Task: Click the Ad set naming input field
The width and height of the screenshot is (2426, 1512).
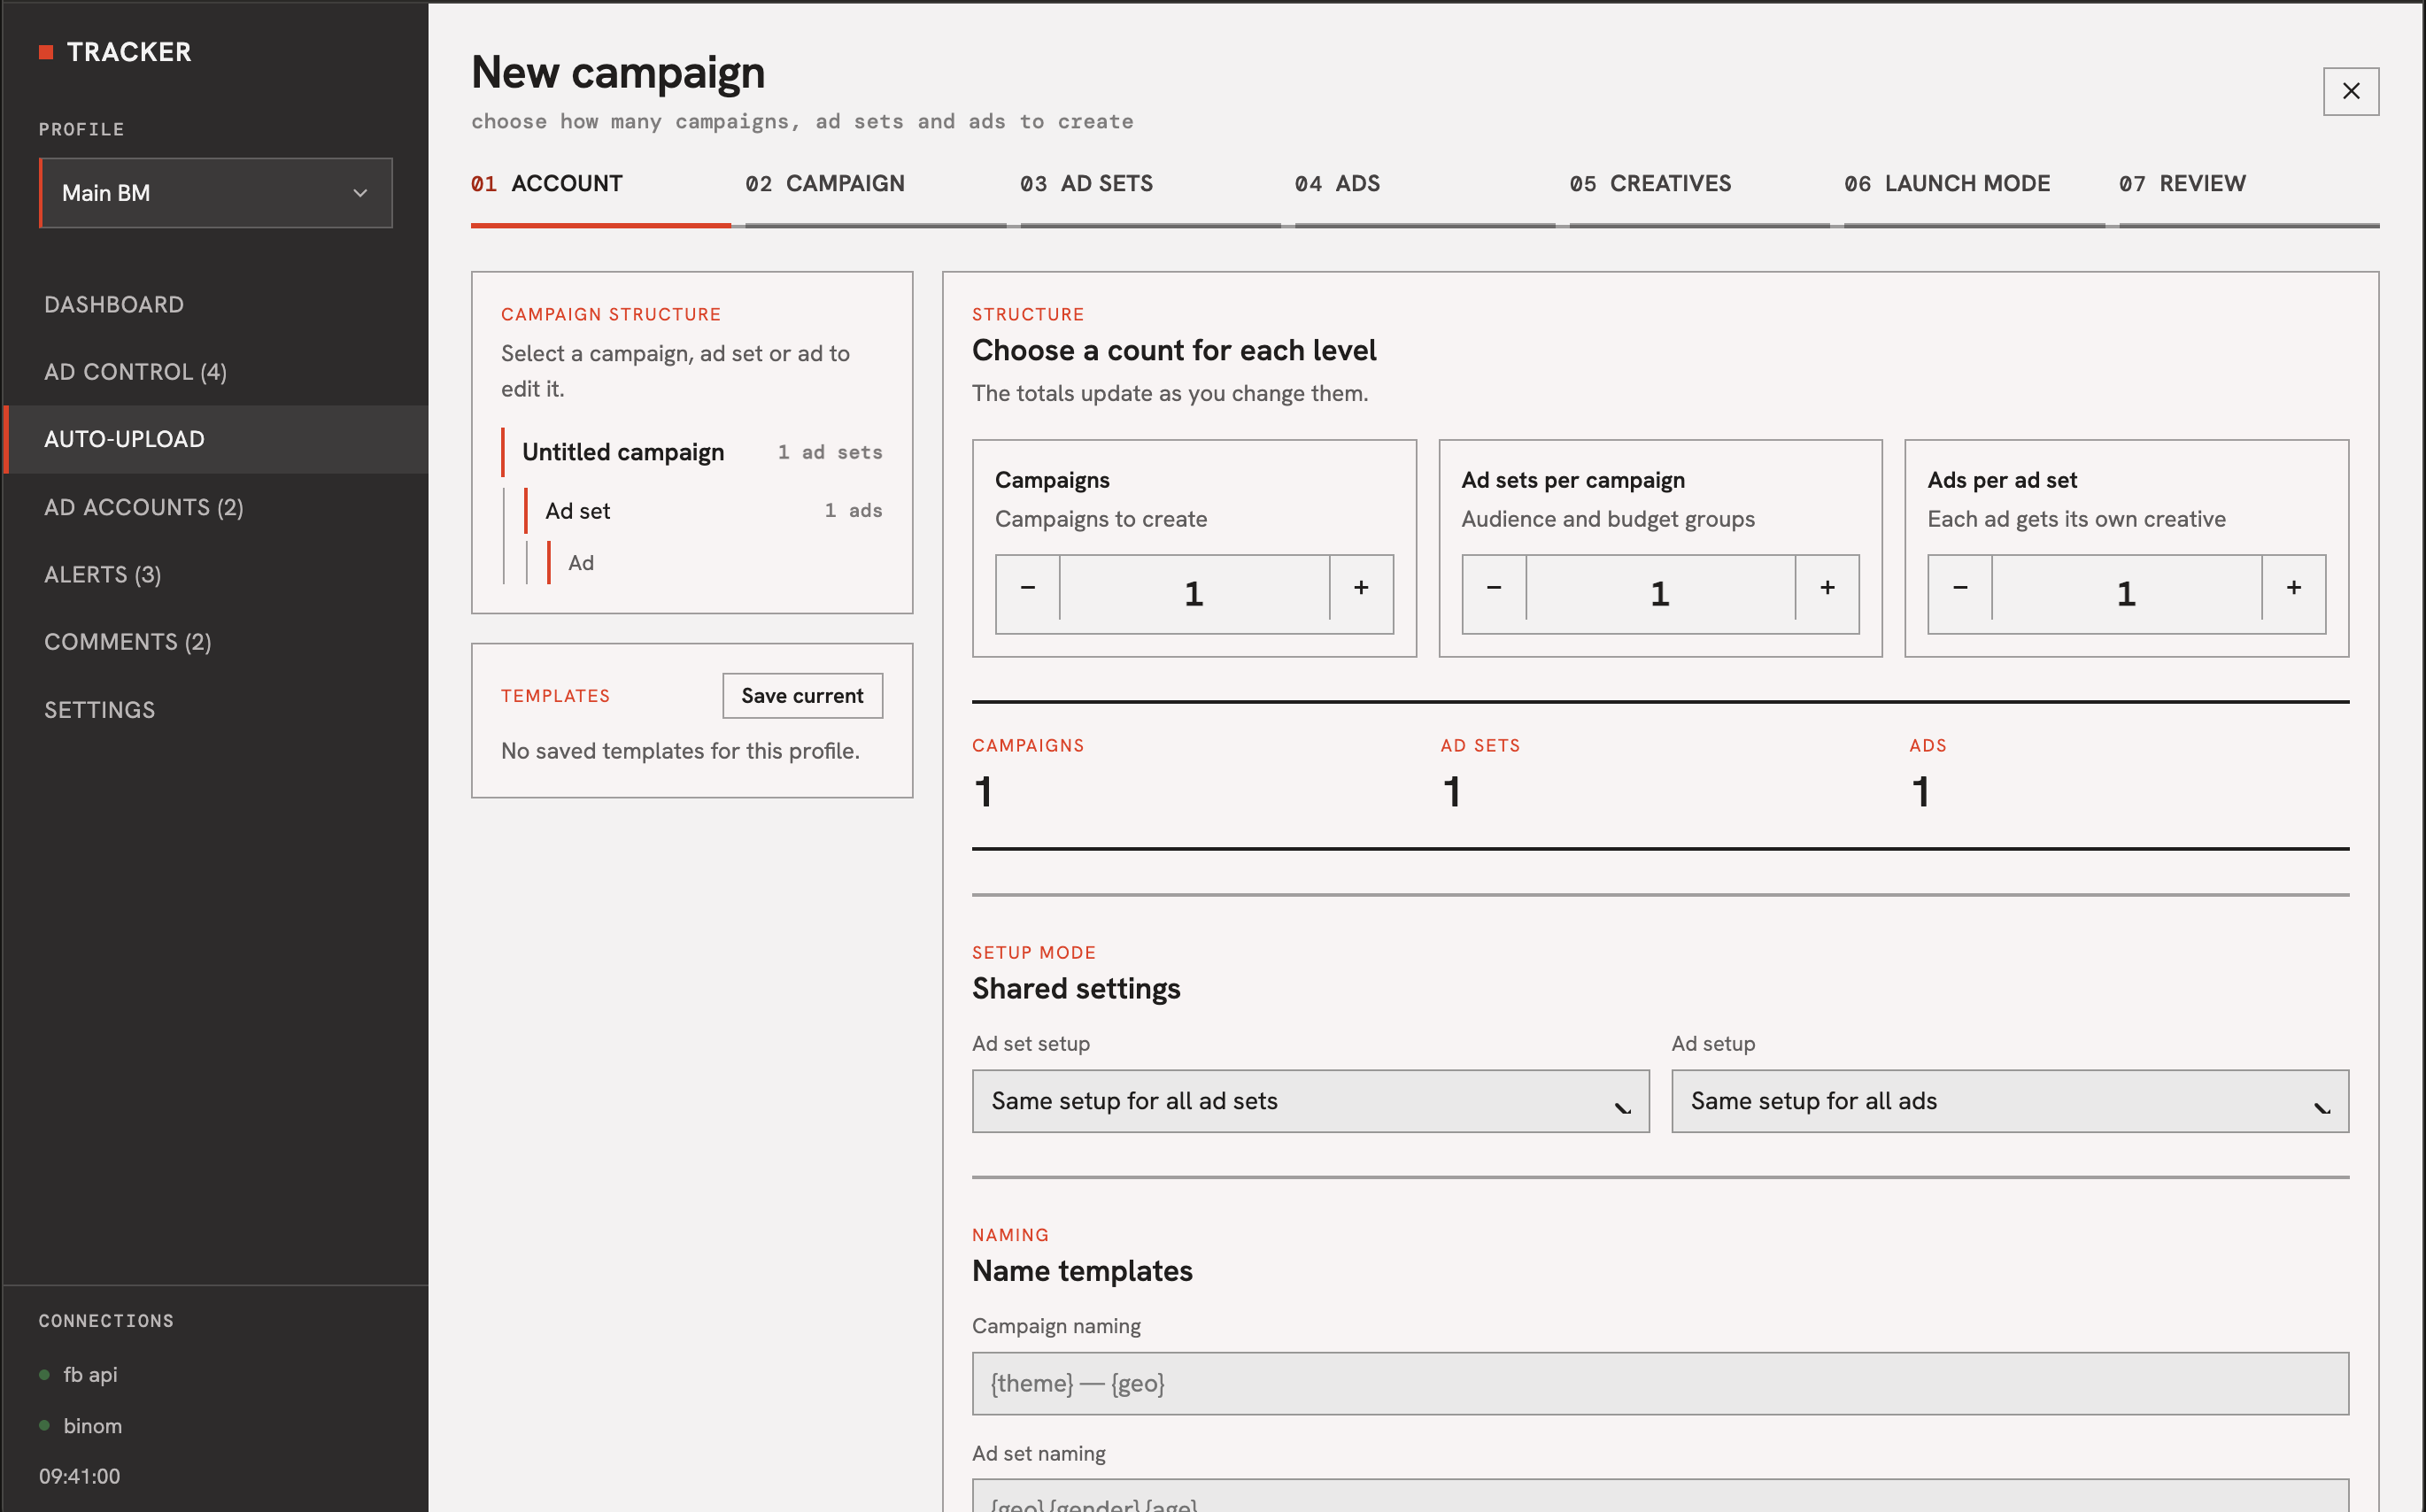Action: (1660, 1496)
